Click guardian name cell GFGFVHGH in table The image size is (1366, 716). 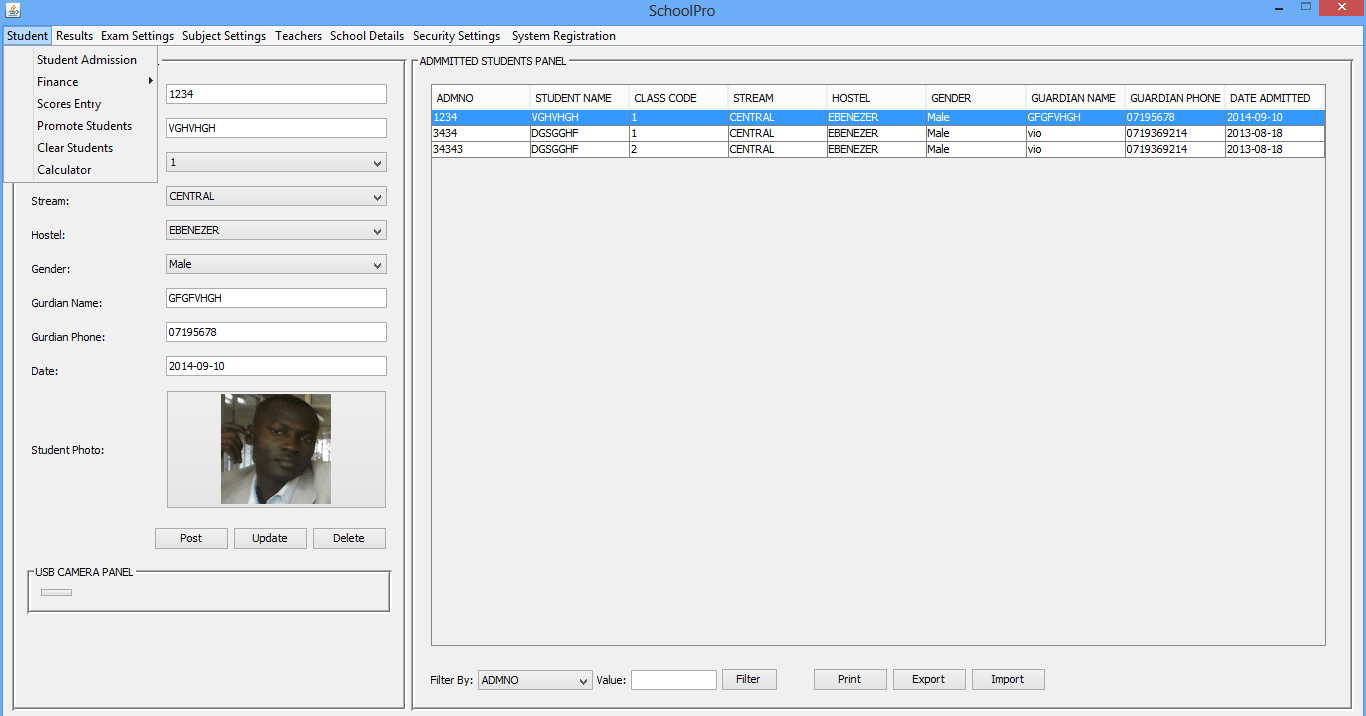pos(1075,118)
